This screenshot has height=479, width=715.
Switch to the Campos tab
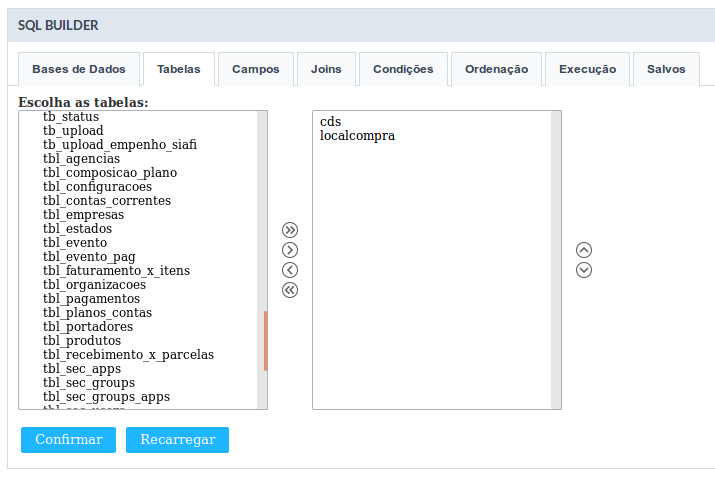coord(255,69)
